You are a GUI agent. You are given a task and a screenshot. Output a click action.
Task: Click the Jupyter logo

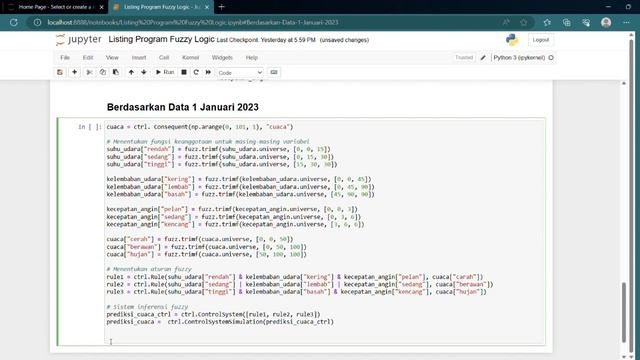coord(78,40)
